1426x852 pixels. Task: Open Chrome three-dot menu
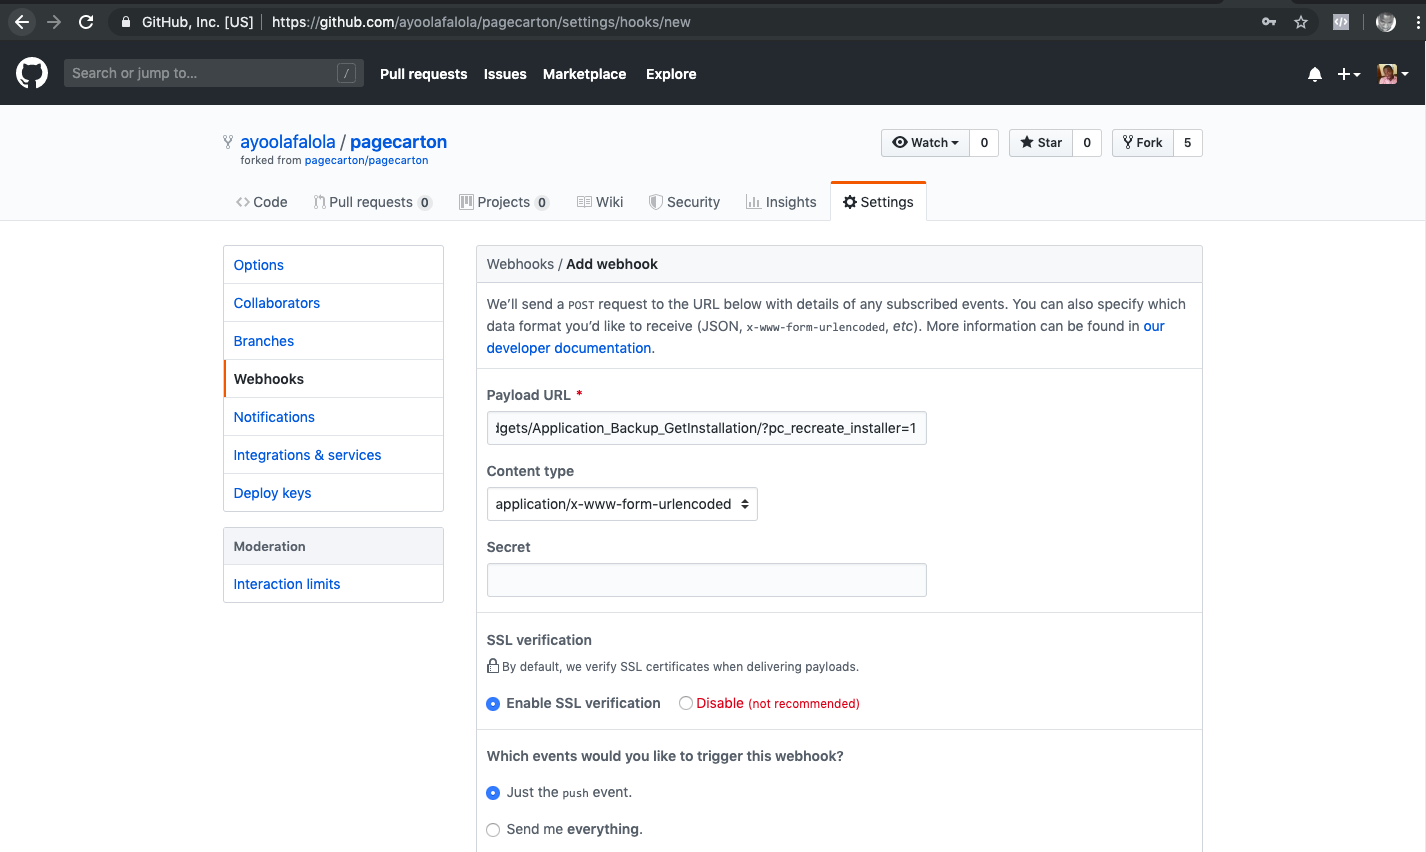click(x=1418, y=22)
